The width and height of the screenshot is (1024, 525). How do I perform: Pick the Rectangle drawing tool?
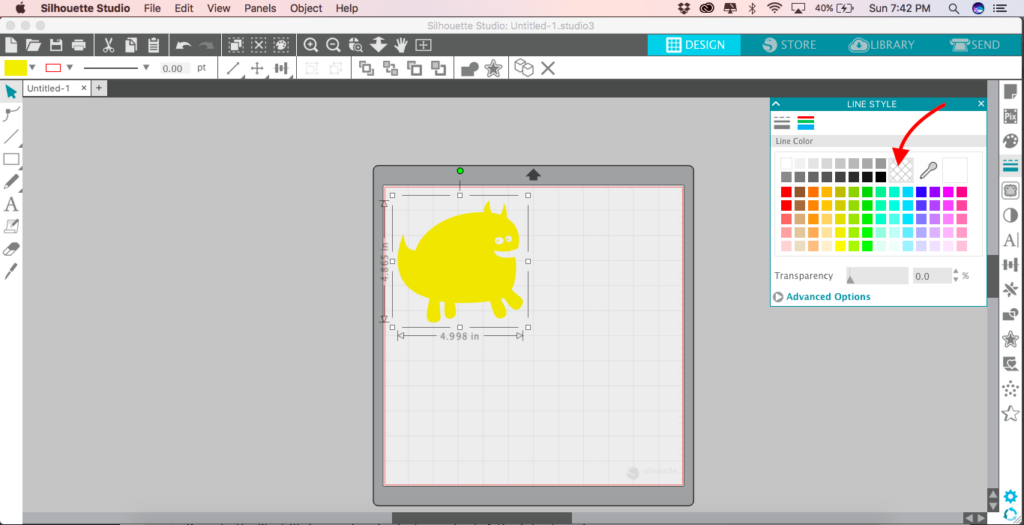click(x=11, y=159)
